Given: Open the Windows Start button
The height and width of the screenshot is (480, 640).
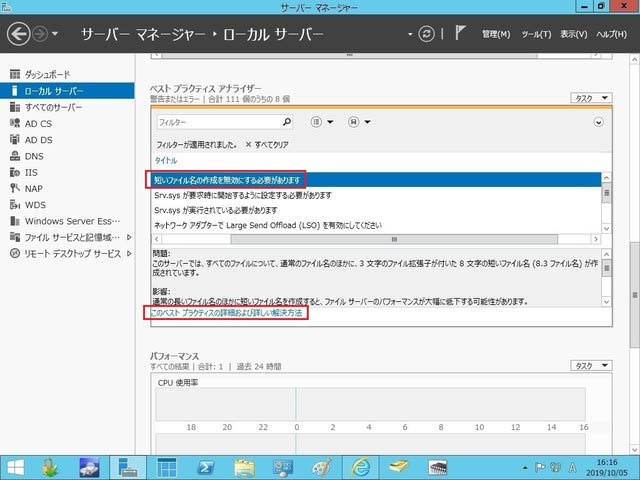Looking at the screenshot, I should 16,468.
